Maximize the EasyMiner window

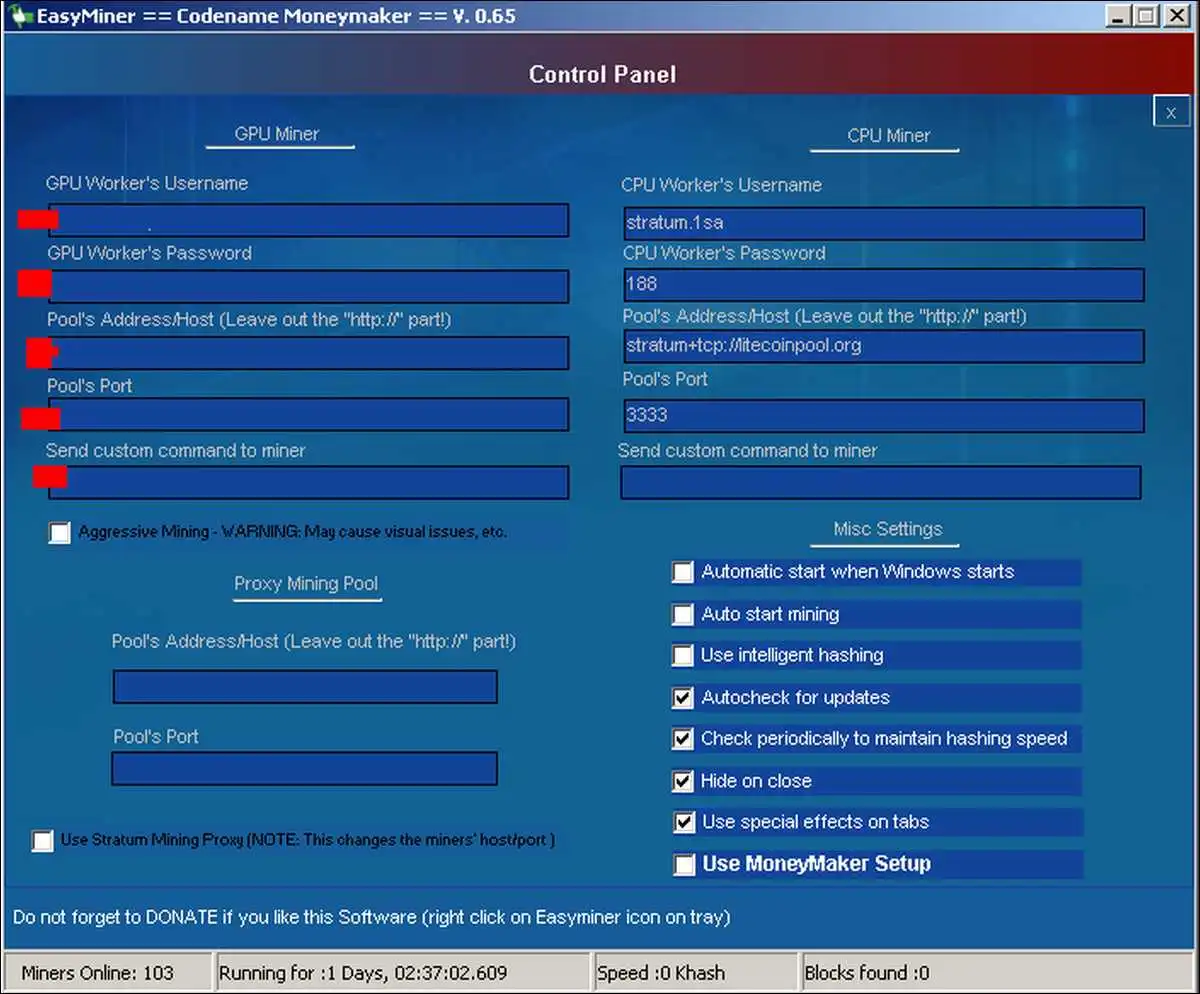coord(1146,16)
